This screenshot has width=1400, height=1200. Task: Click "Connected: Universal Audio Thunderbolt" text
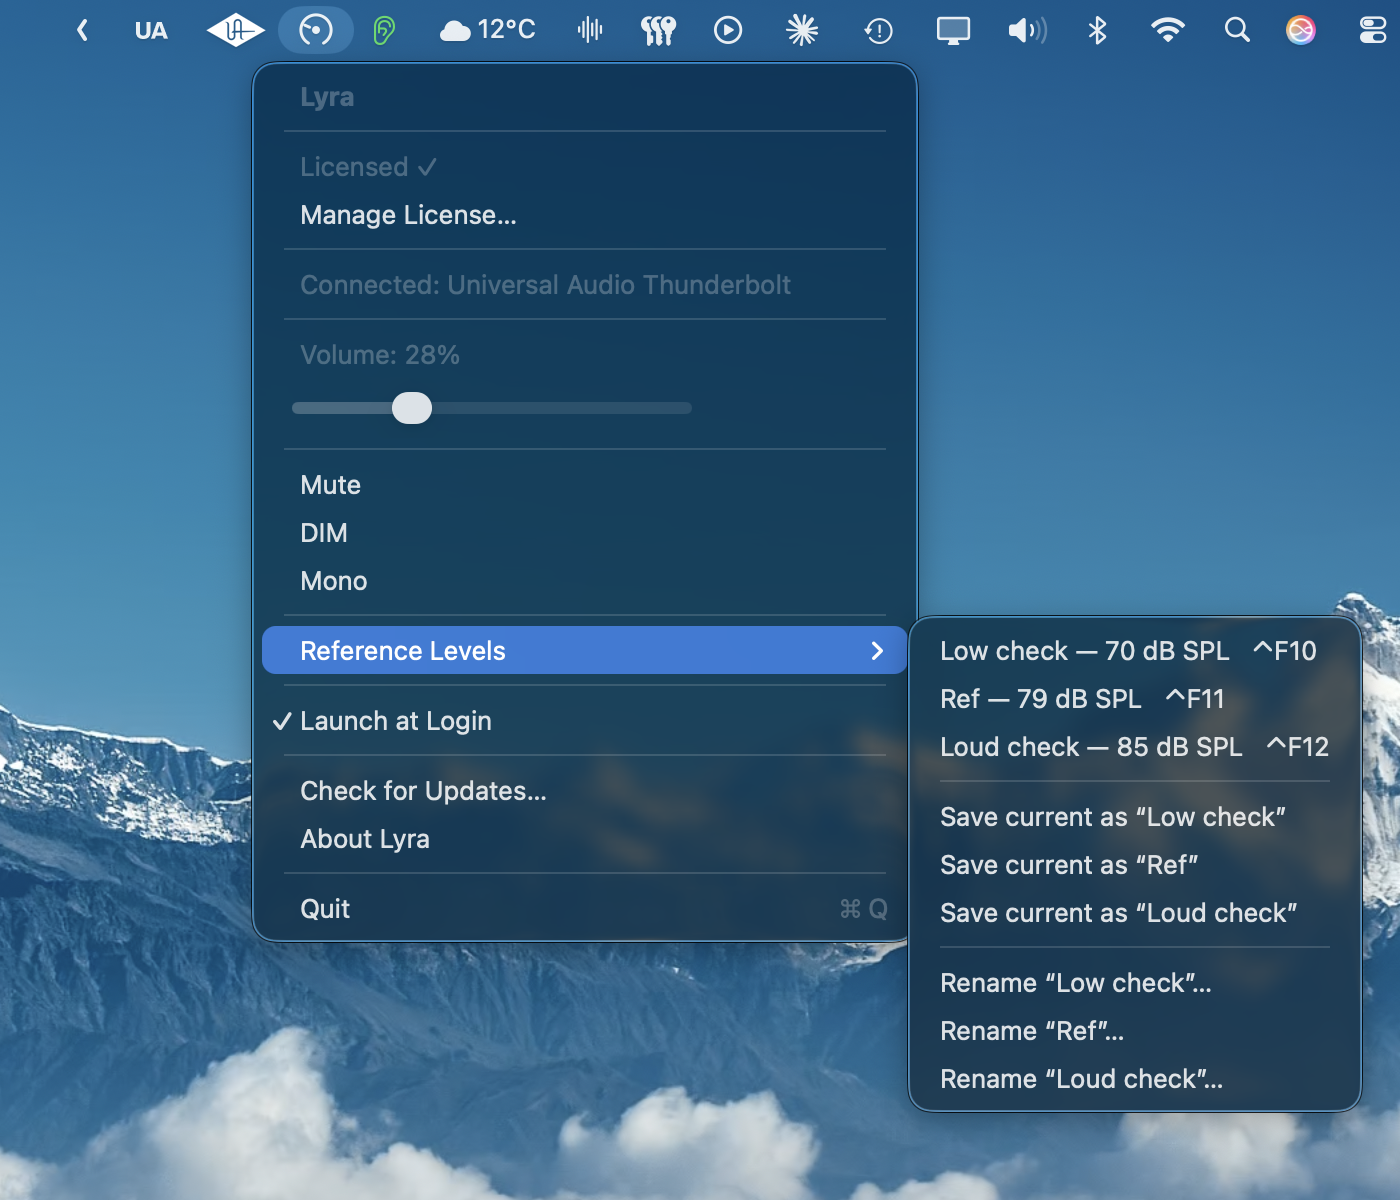(545, 285)
